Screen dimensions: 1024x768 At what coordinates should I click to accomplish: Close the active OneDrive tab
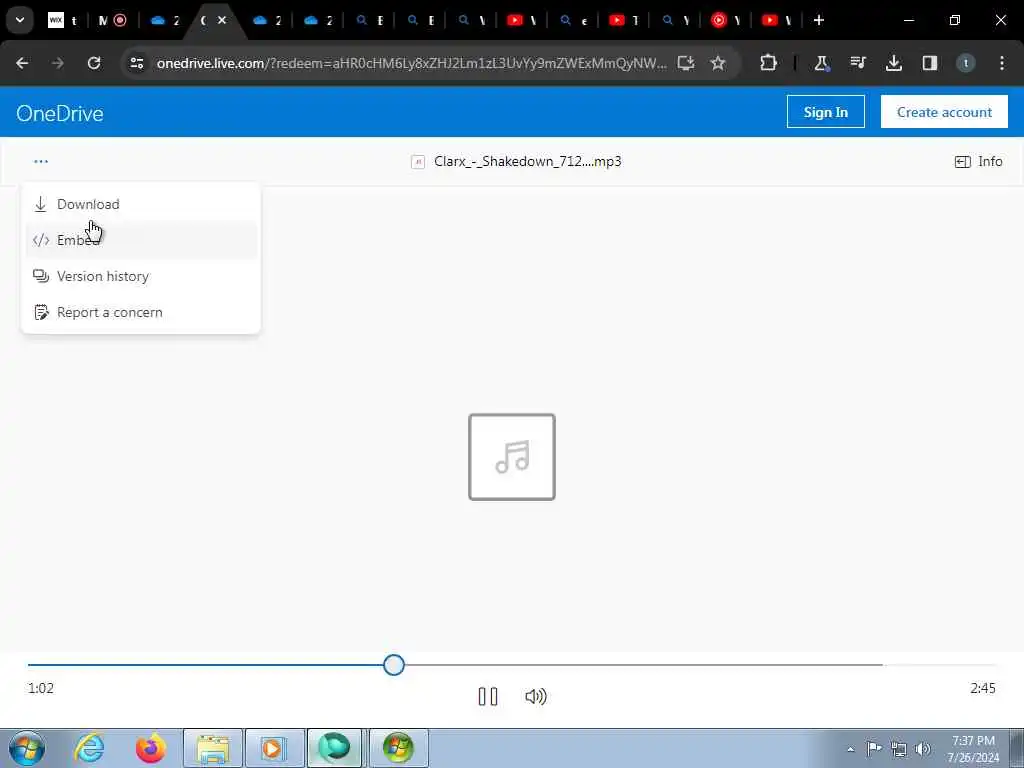[222, 20]
